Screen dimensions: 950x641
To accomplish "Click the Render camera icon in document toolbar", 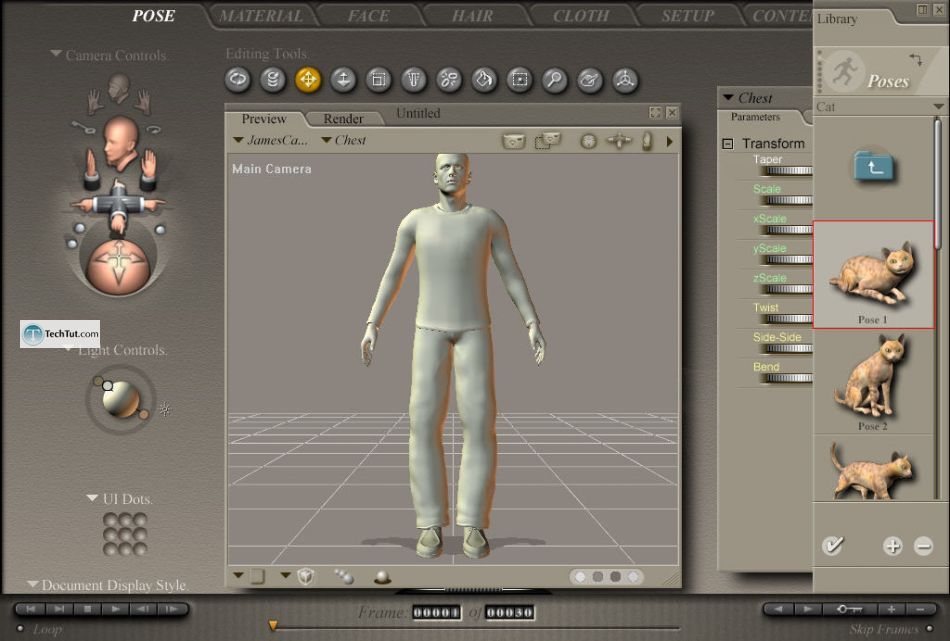I will [x=514, y=141].
